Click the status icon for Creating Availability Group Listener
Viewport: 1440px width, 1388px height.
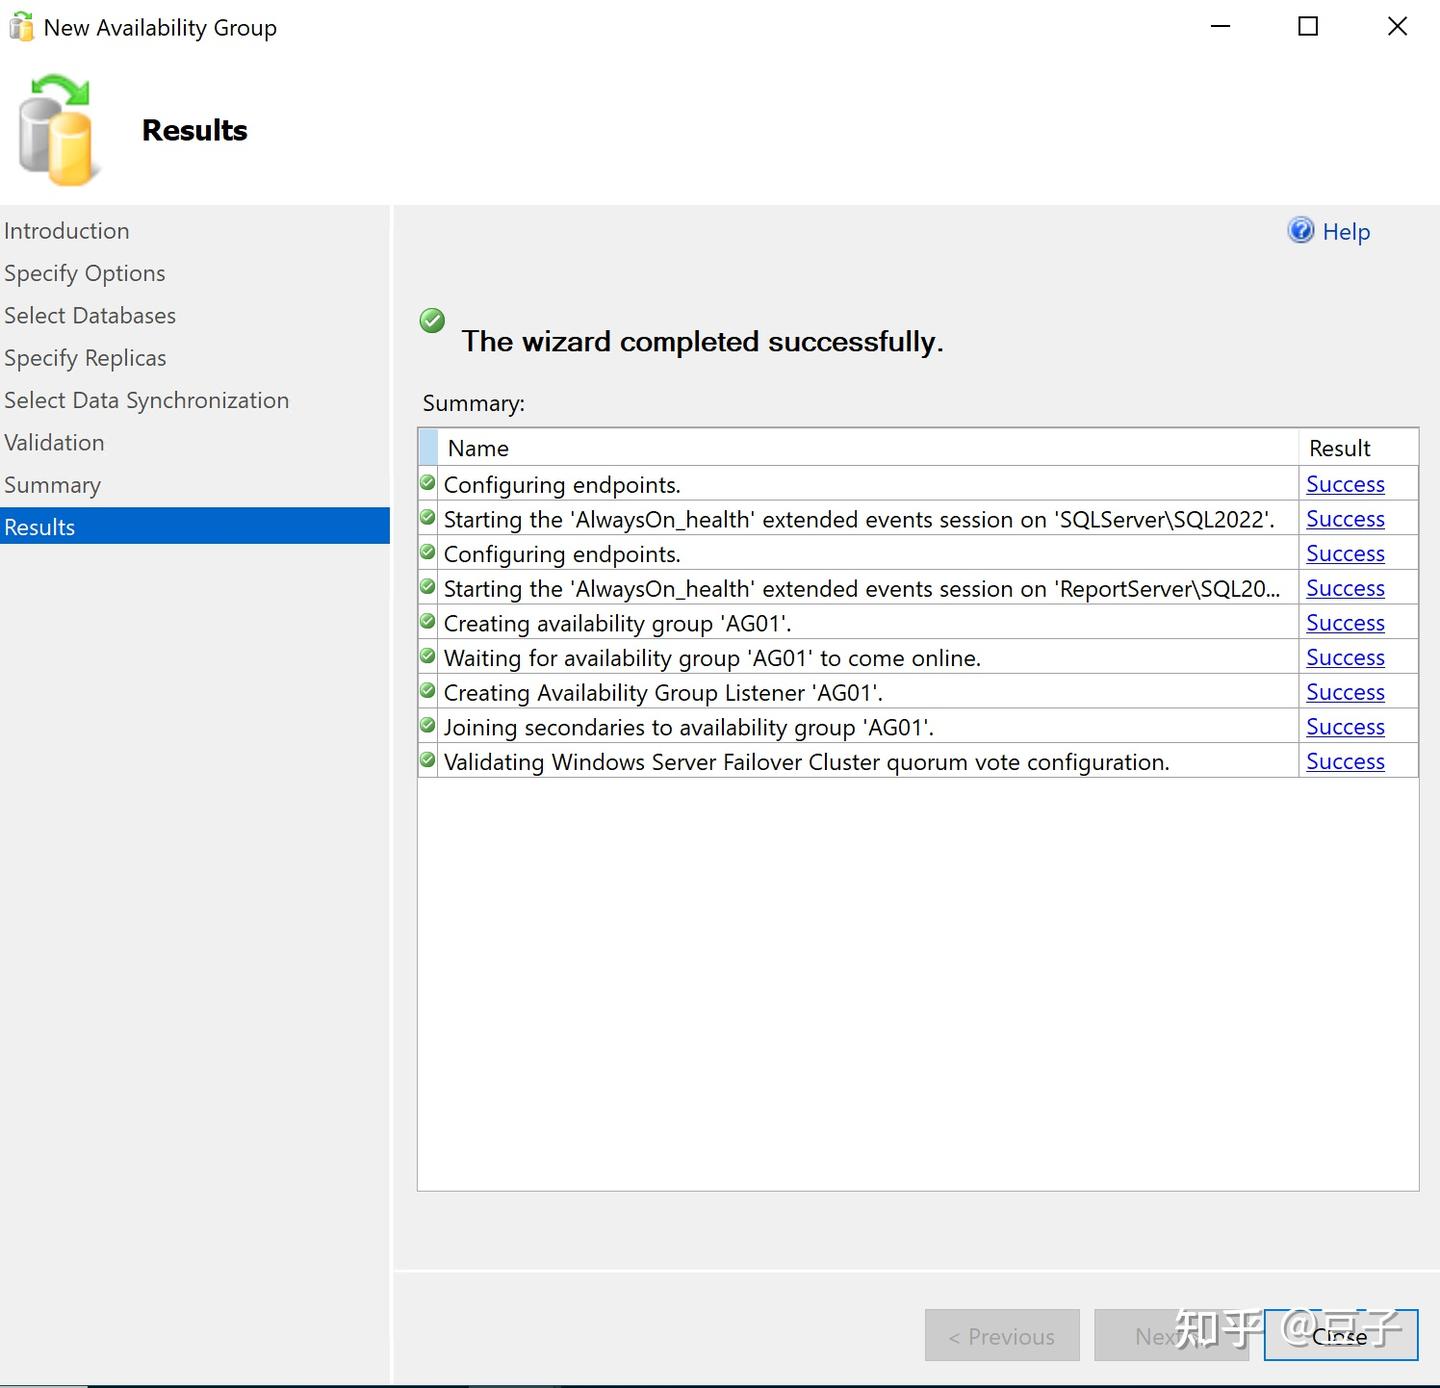[428, 691]
